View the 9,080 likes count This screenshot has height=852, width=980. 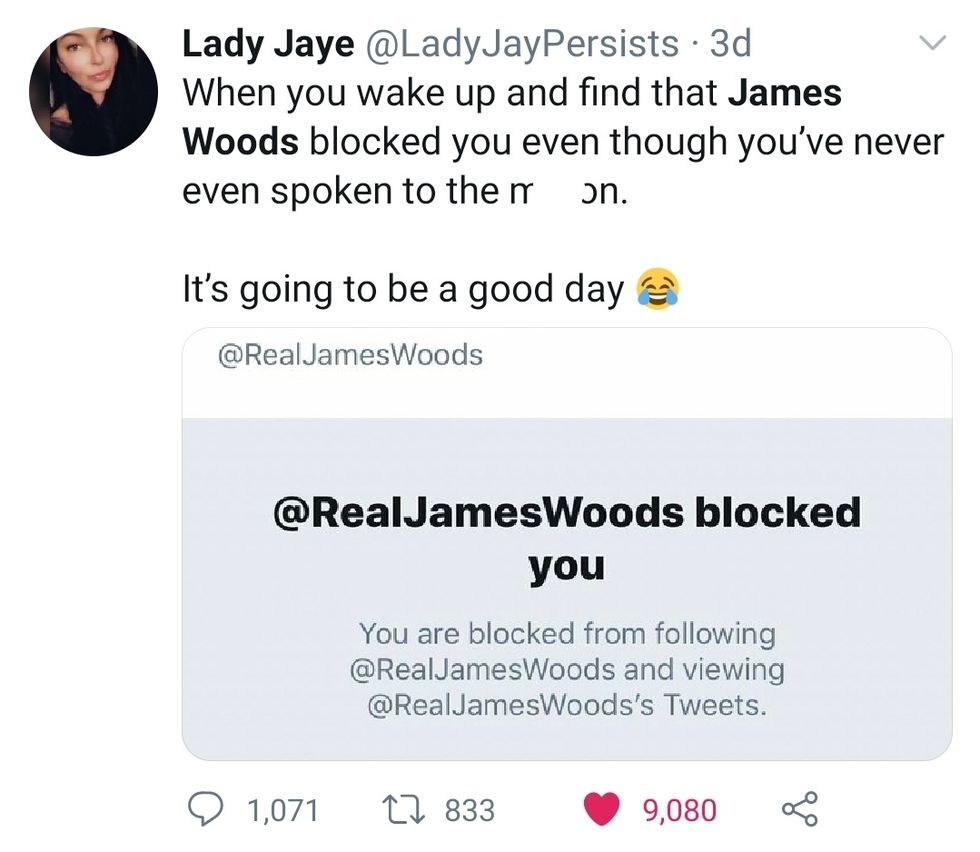(x=680, y=810)
